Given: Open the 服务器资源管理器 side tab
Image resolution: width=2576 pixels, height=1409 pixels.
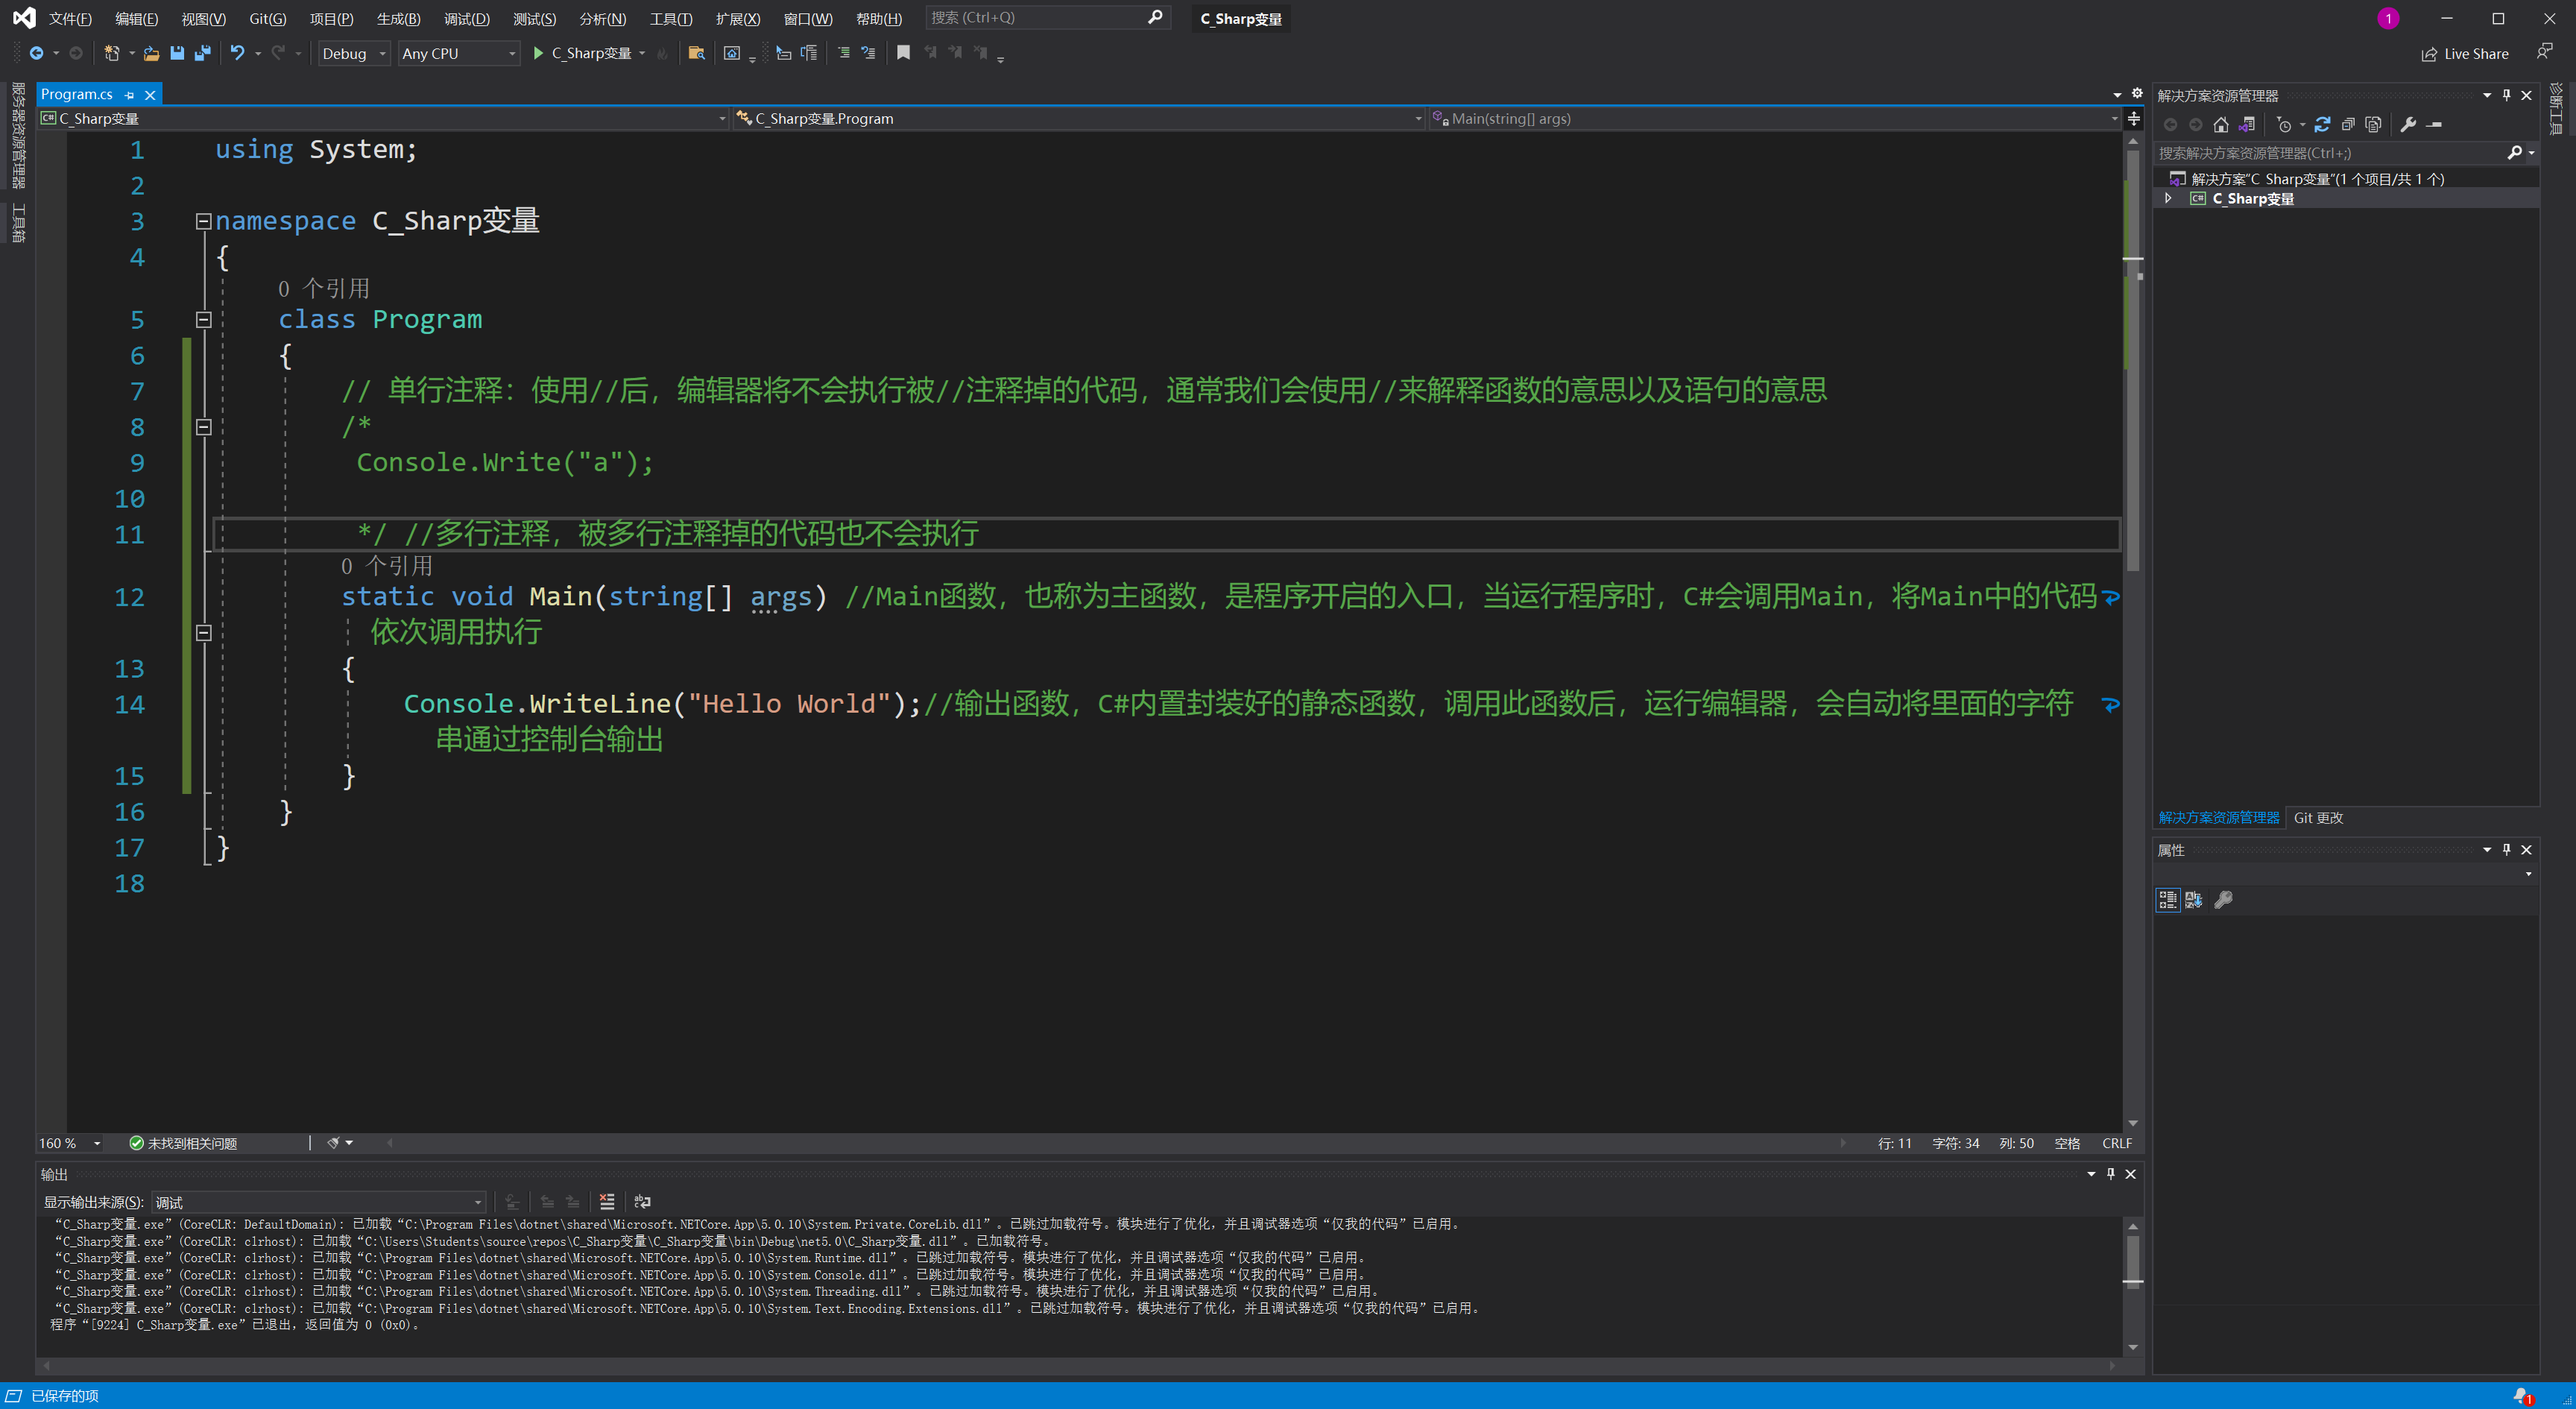Looking at the screenshot, I should coord(18,136).
